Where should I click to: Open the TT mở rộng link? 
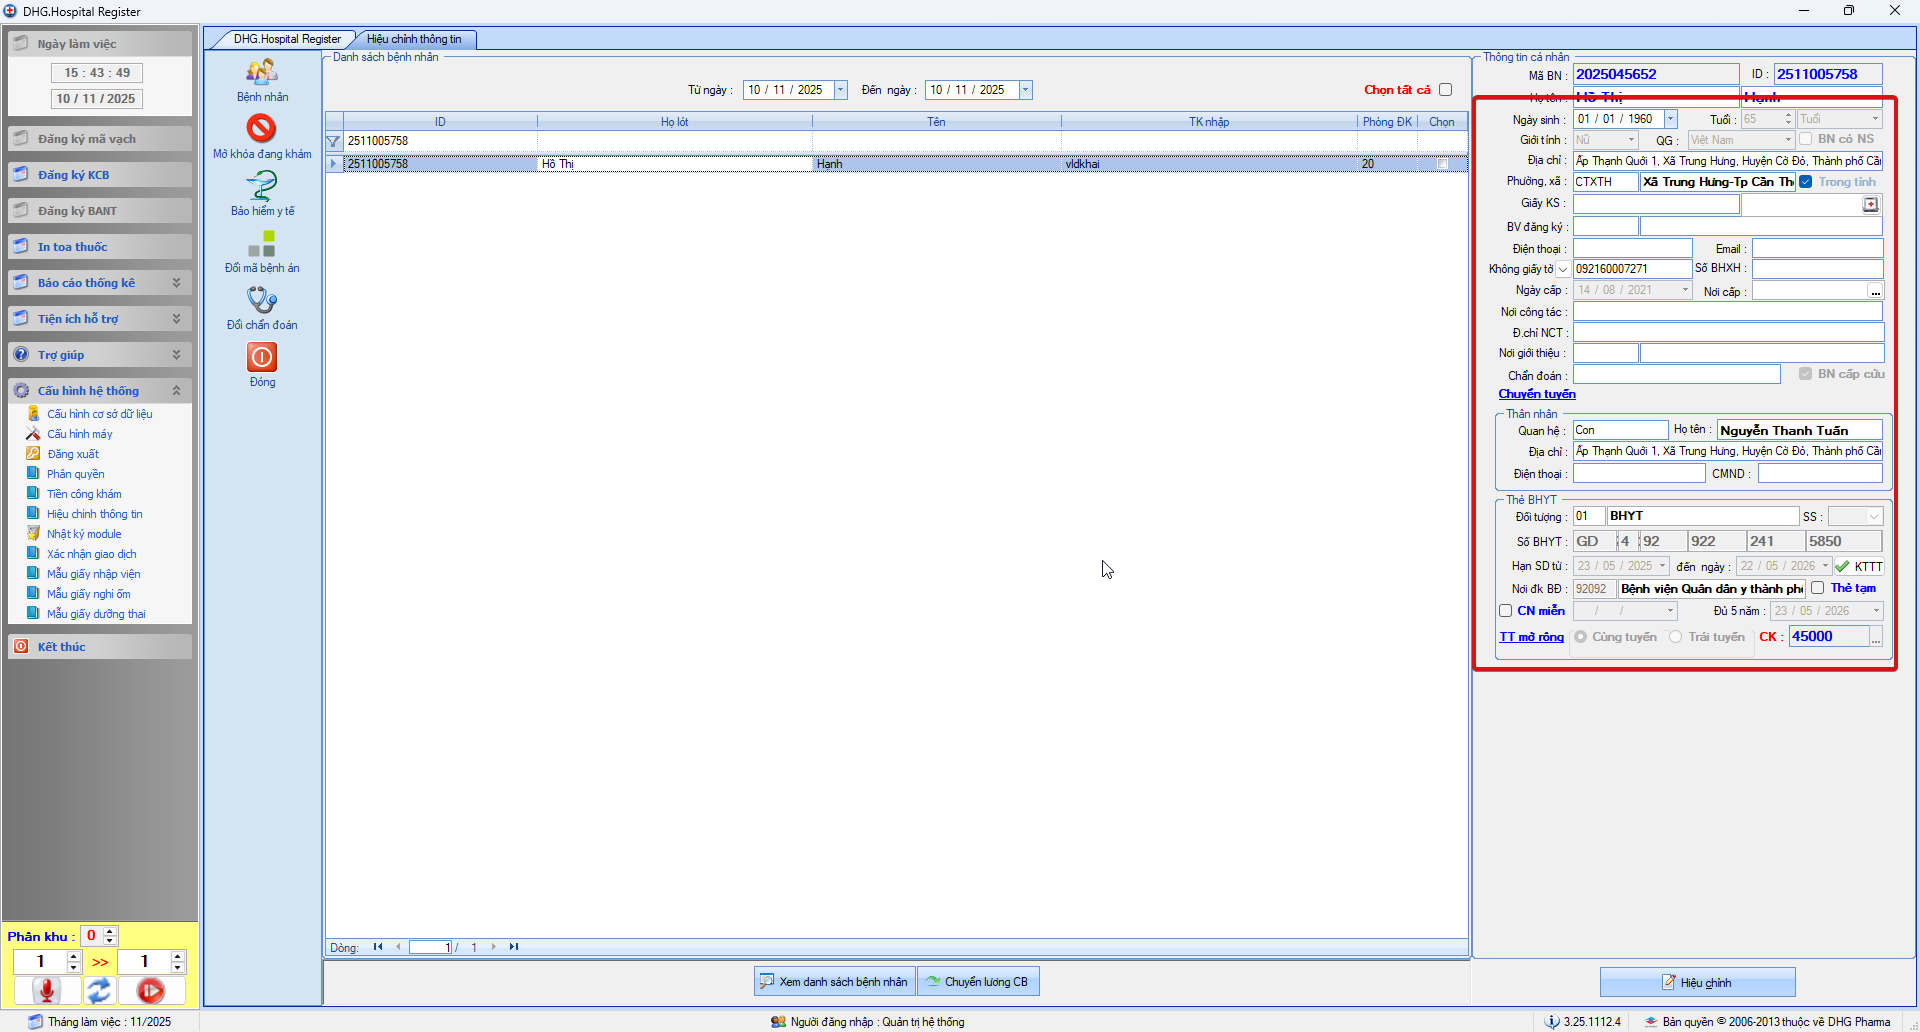1531,637
